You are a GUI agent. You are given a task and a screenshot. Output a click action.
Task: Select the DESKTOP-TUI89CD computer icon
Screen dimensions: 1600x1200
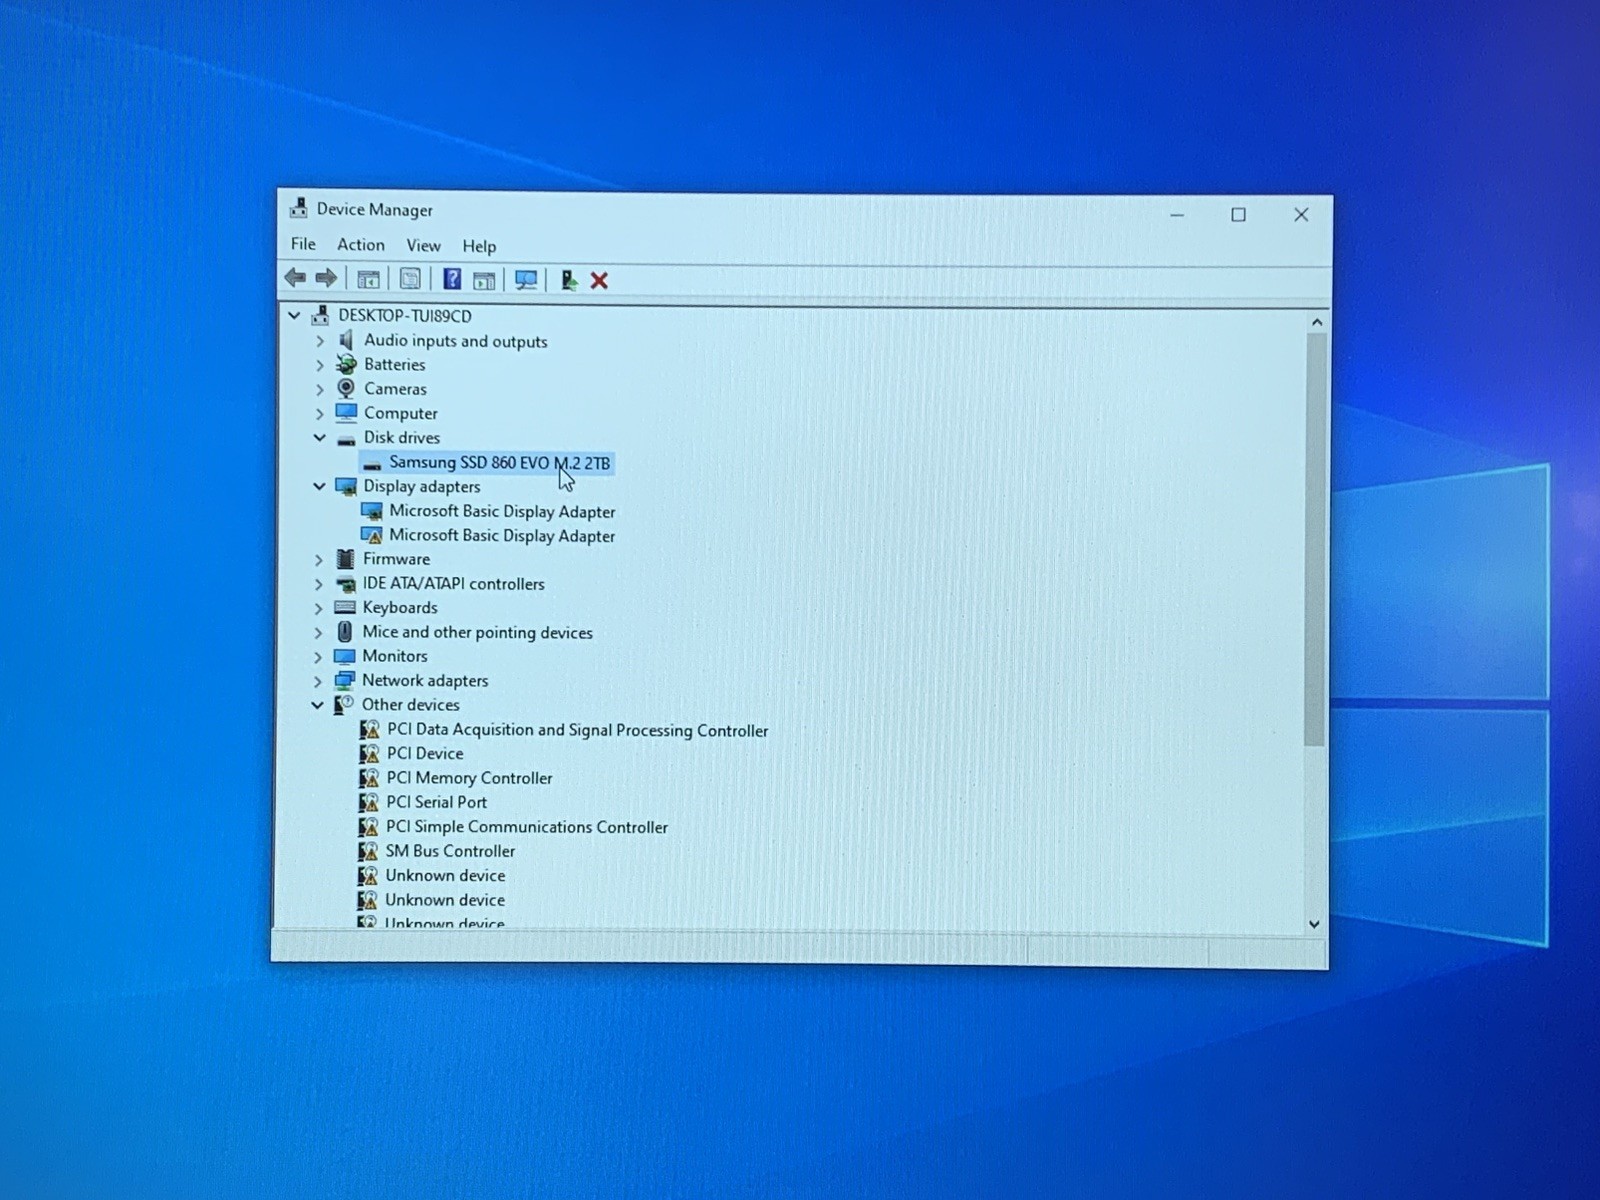tap(320, 316)
